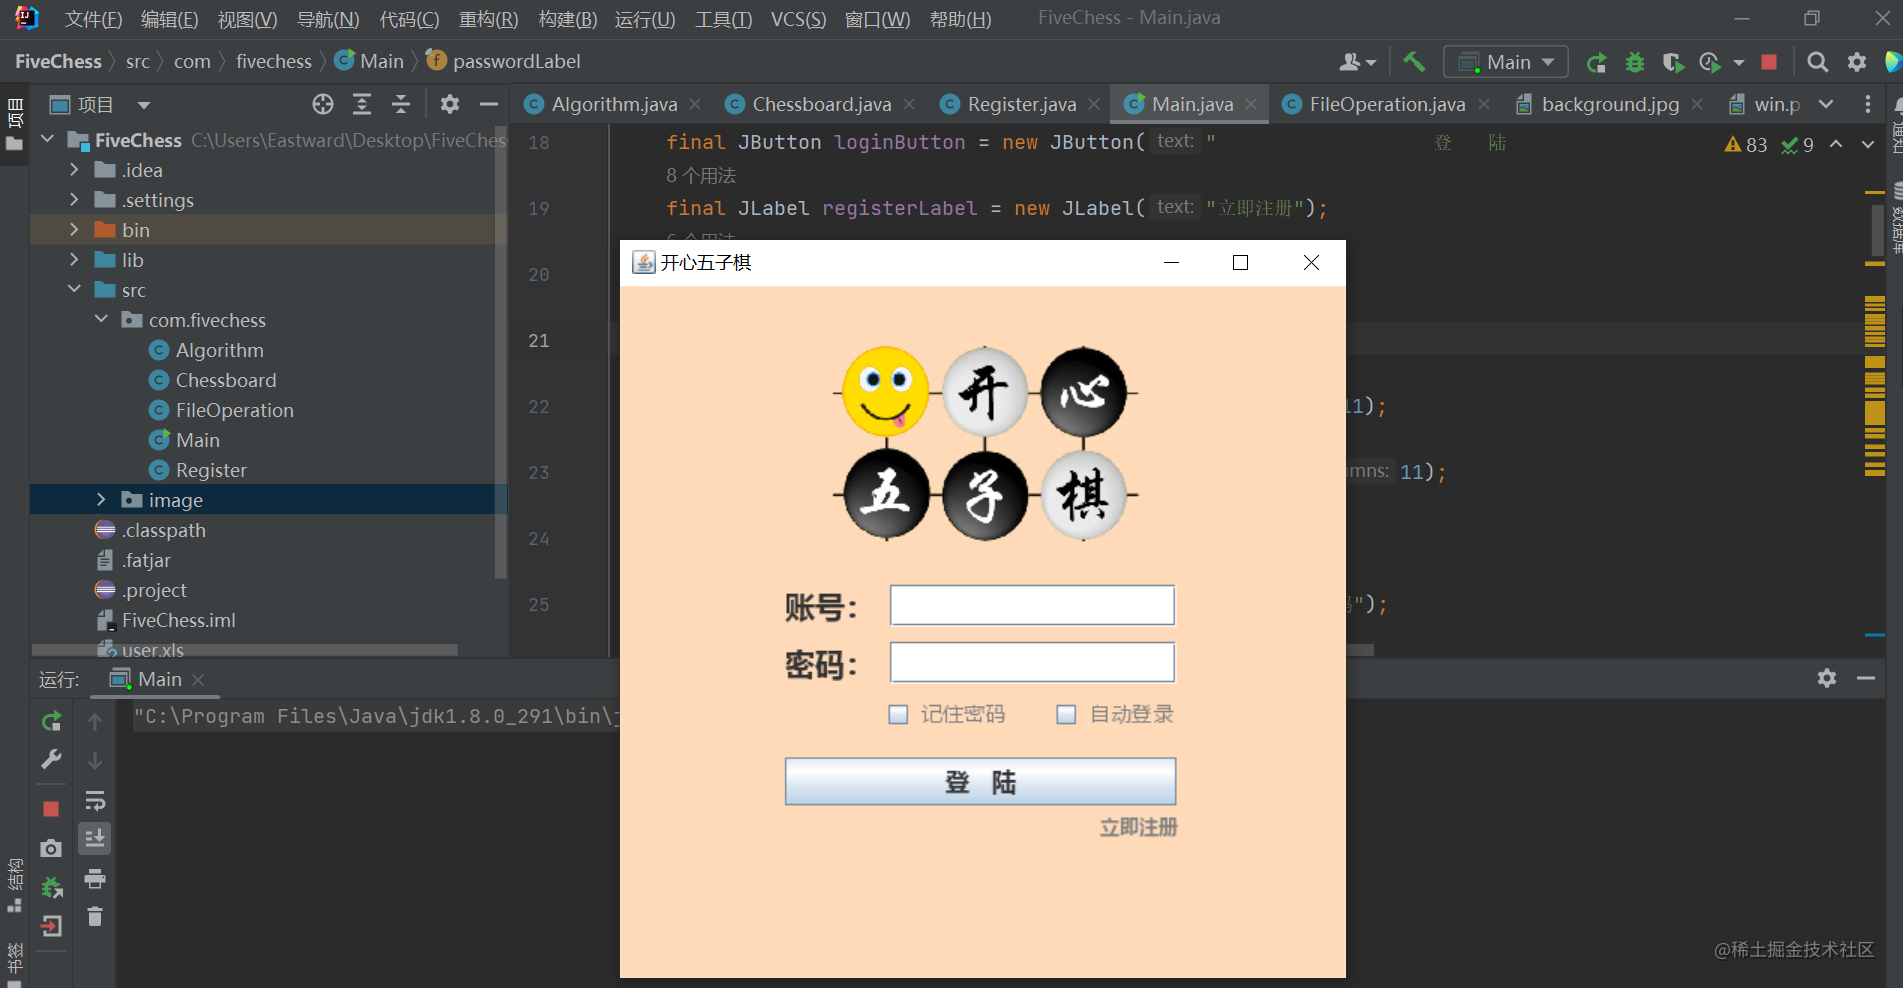
Task: Expand the .idea folder
Action: point(74,170)
